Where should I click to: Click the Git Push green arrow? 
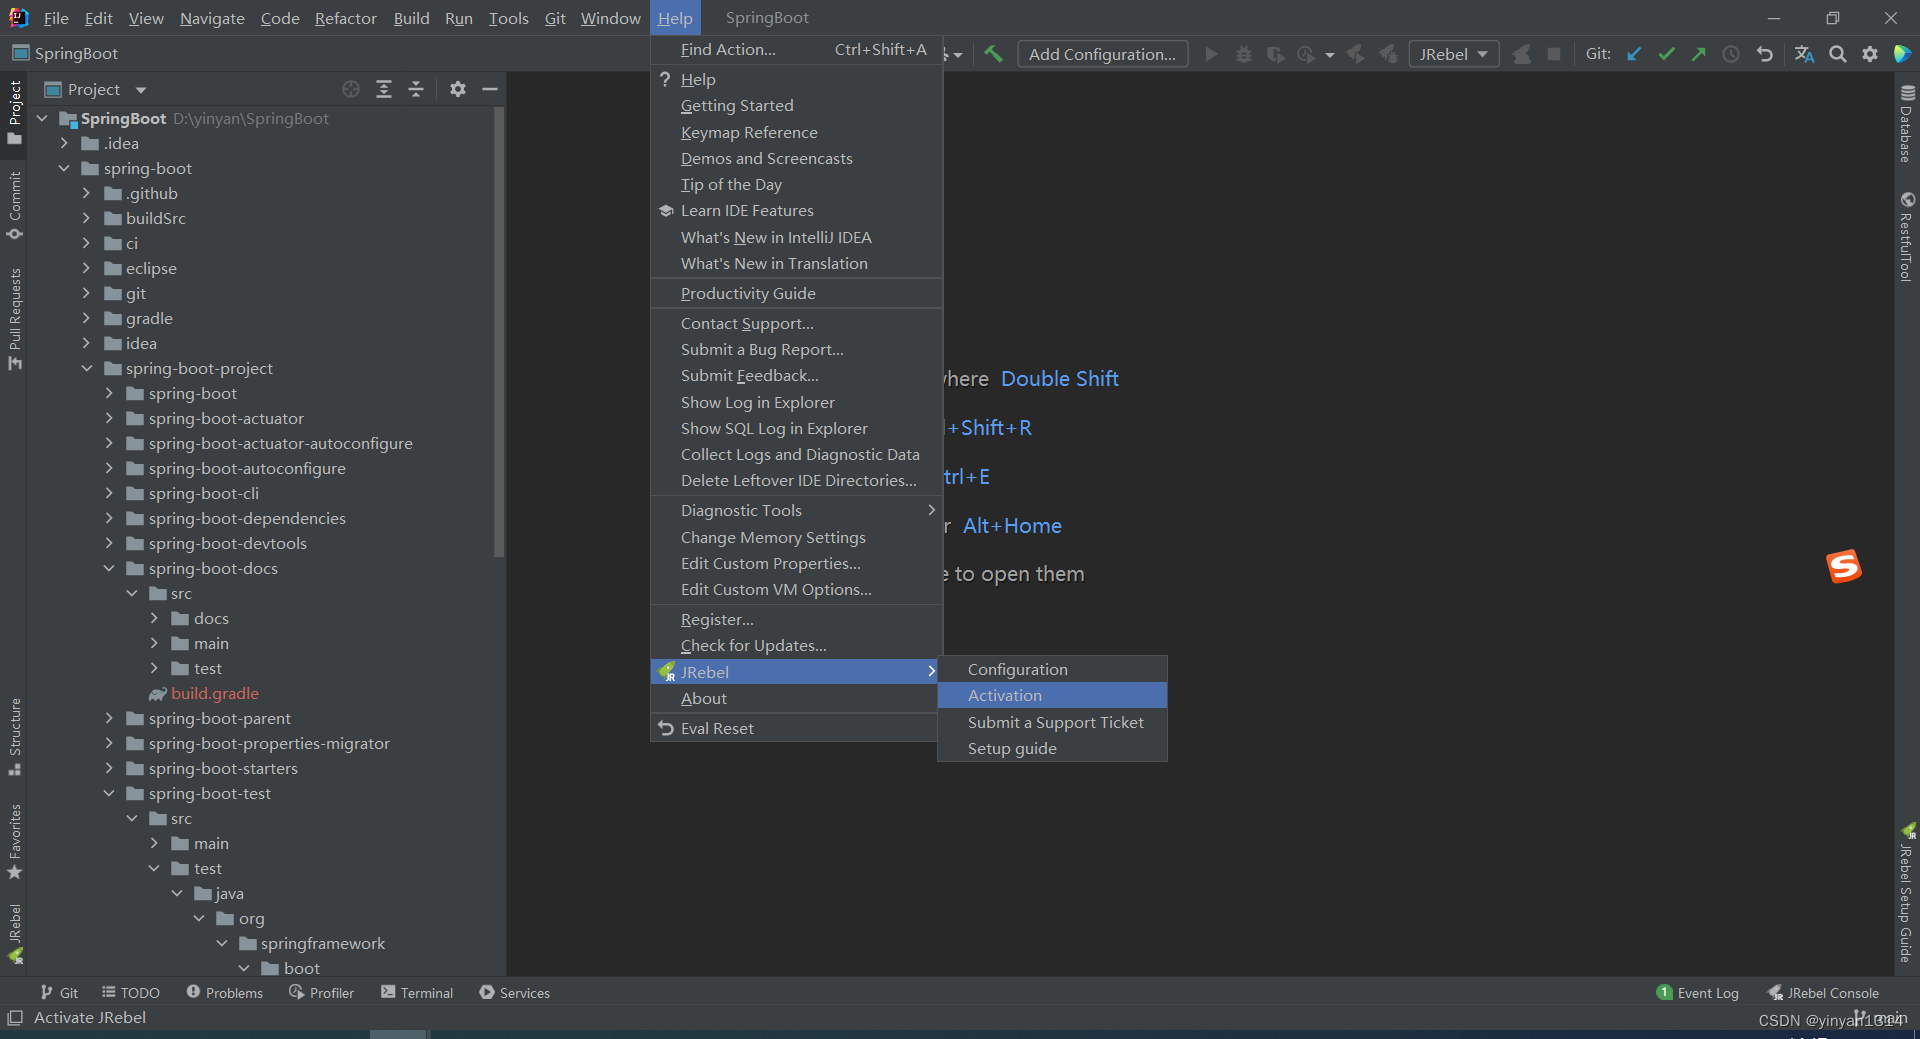pyautogui.click(x=1698, y=54)
